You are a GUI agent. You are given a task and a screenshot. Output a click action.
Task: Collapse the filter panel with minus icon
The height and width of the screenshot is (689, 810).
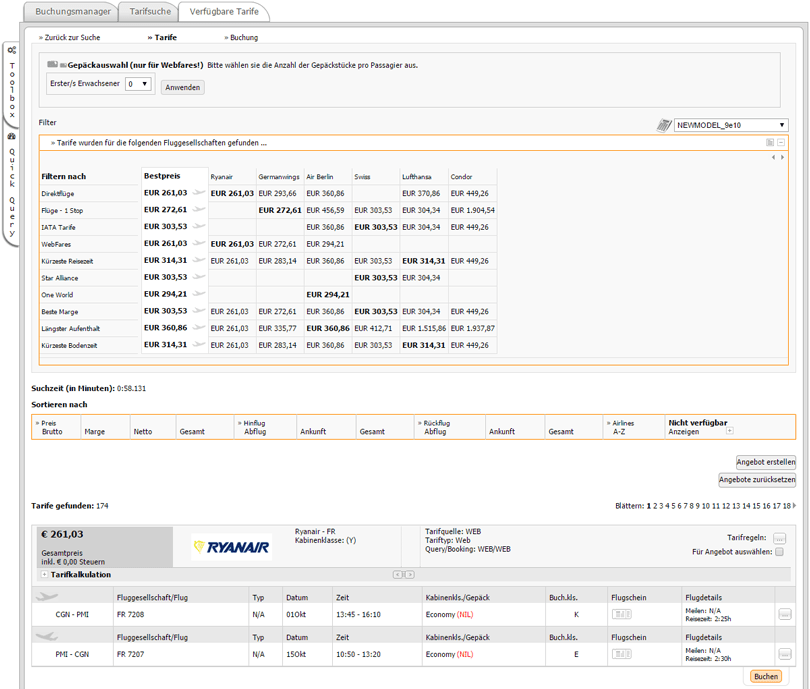tap(781, 143)
